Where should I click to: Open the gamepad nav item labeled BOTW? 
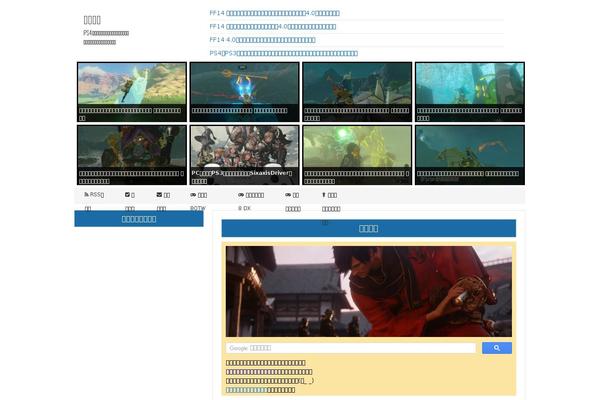click(198, 201)
